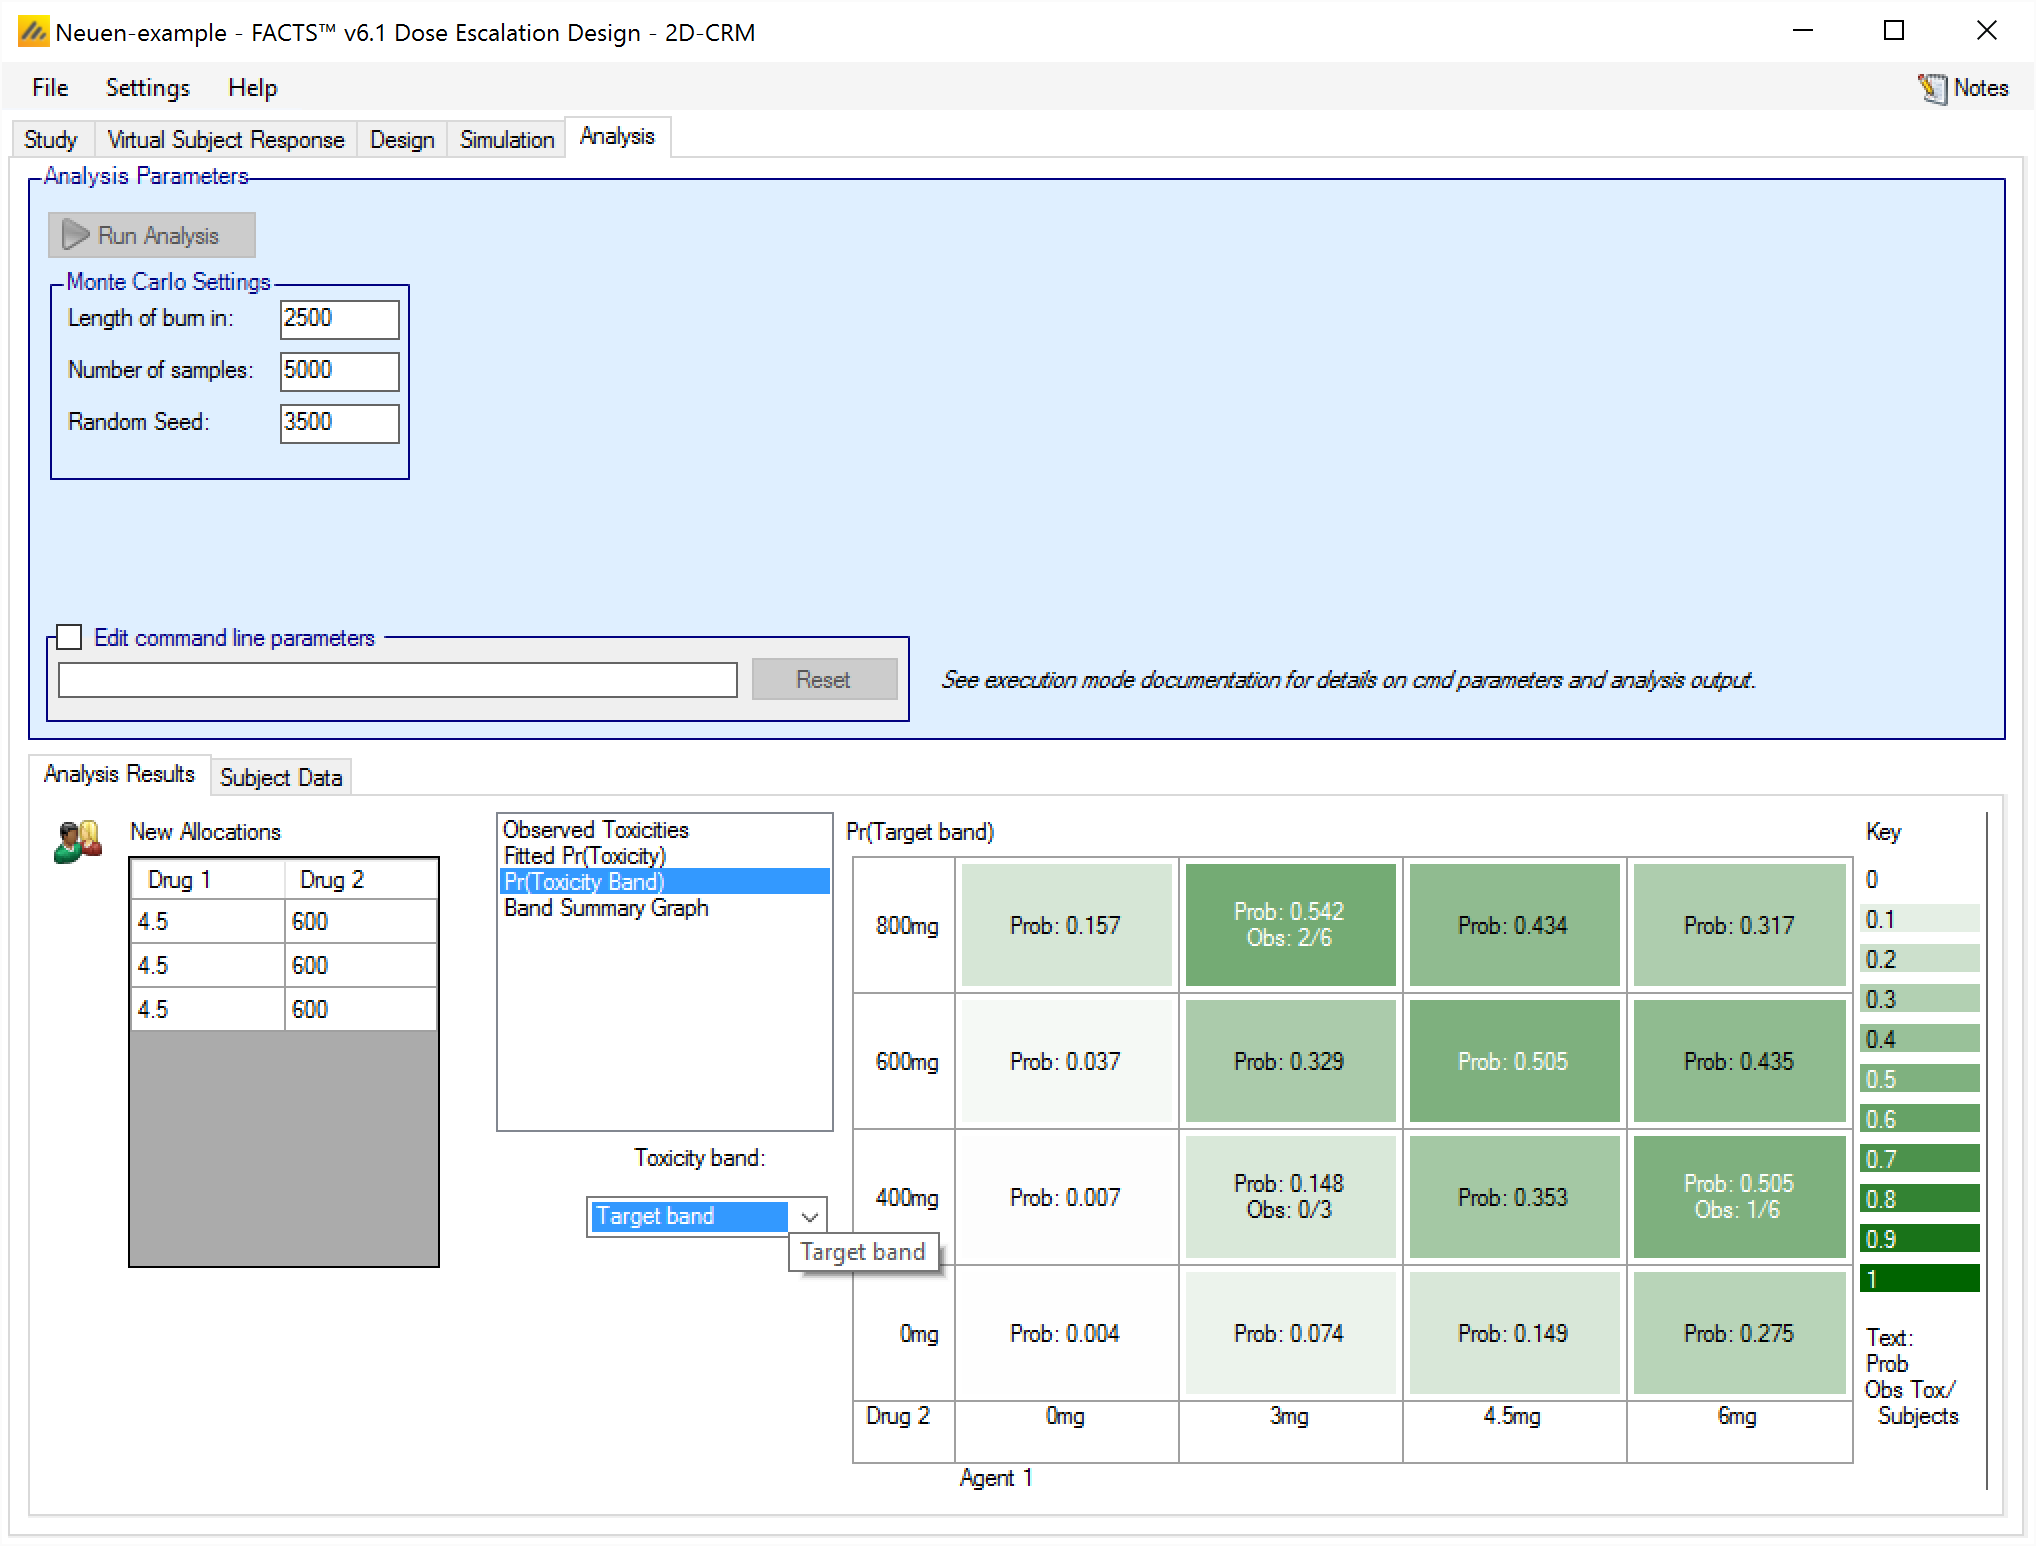
Task: Click the 0.9 key color swatch
Action: 1920,1239
